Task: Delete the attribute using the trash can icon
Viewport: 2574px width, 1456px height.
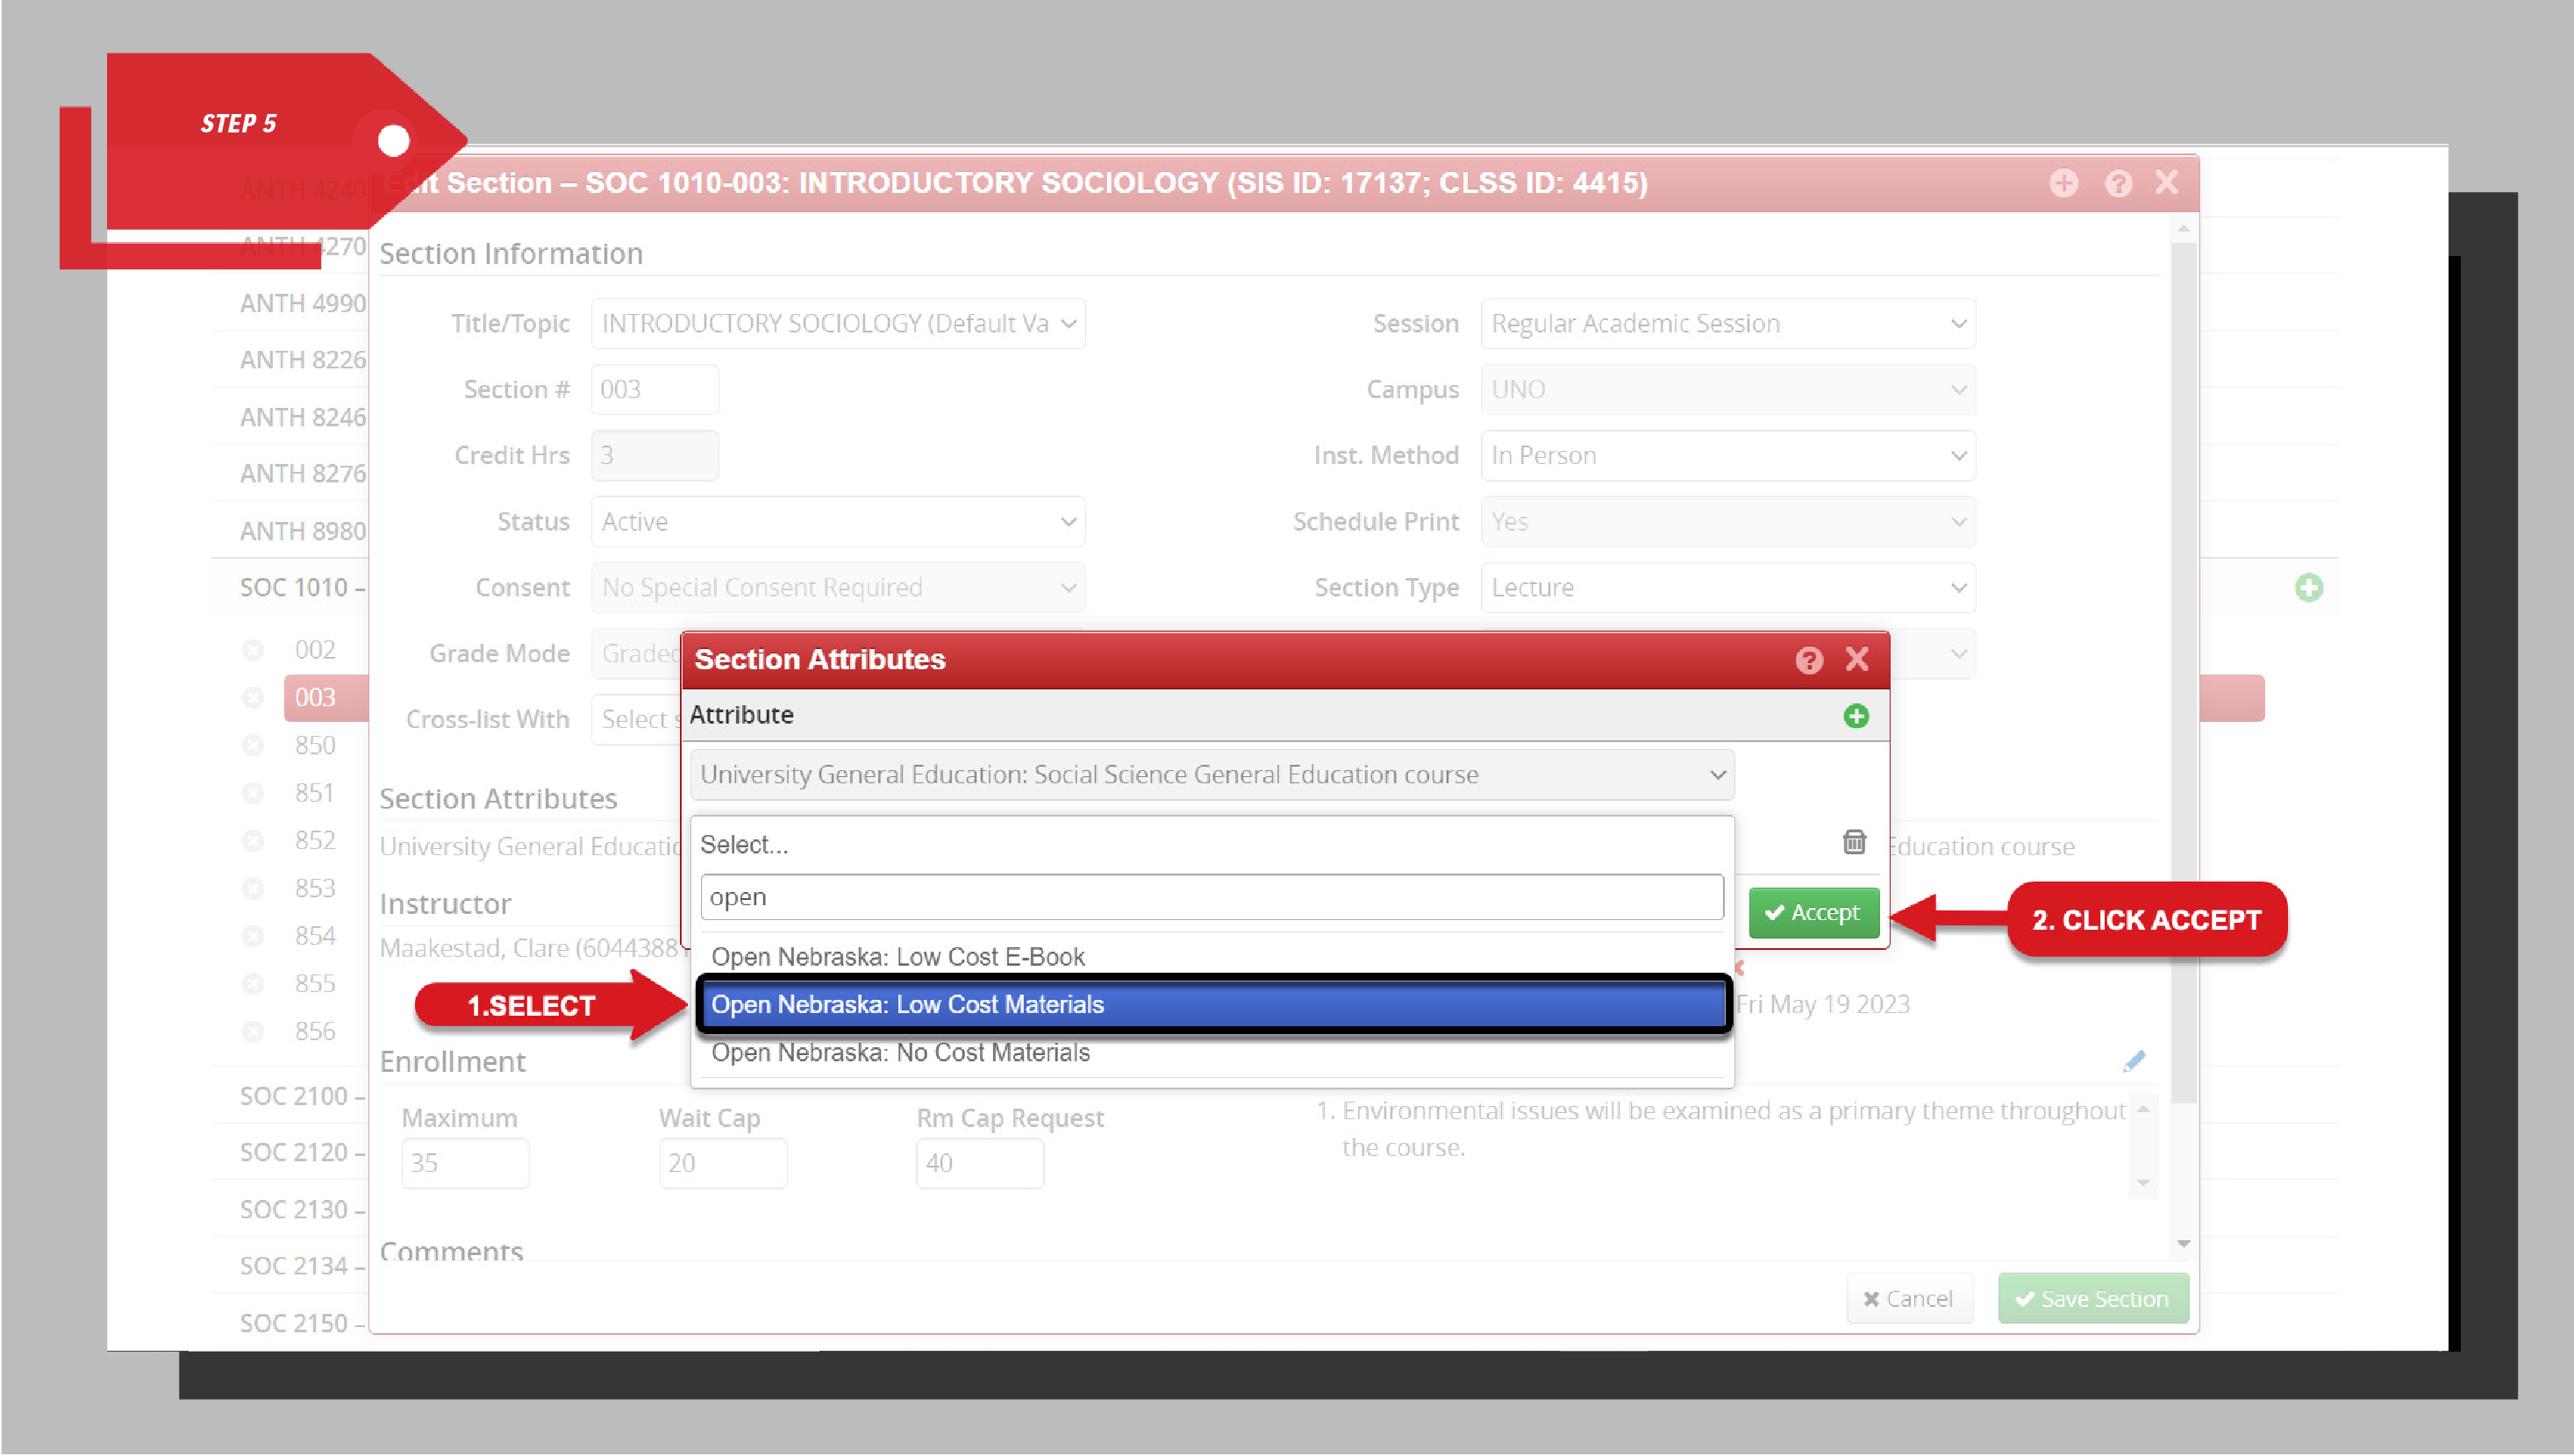Action: [1854, 842]
